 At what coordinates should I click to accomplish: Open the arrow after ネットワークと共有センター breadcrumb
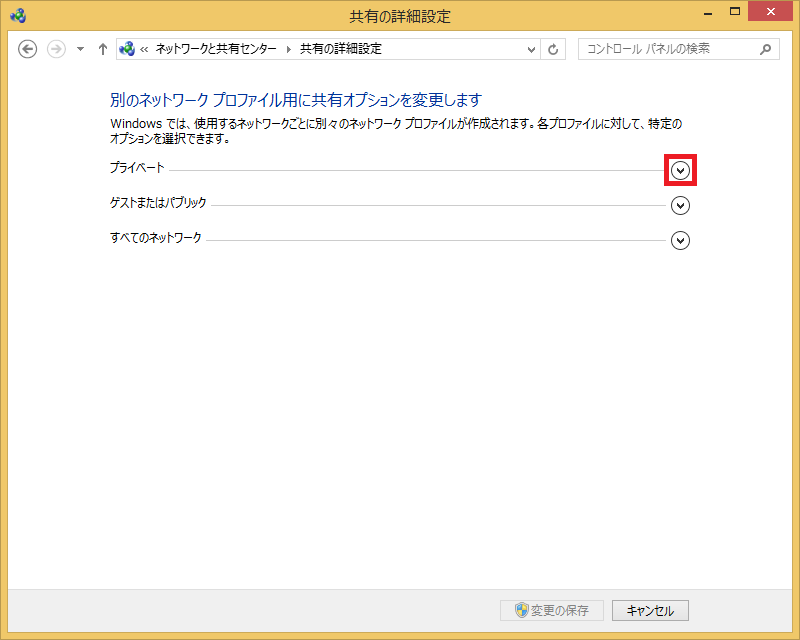(290, 49)
